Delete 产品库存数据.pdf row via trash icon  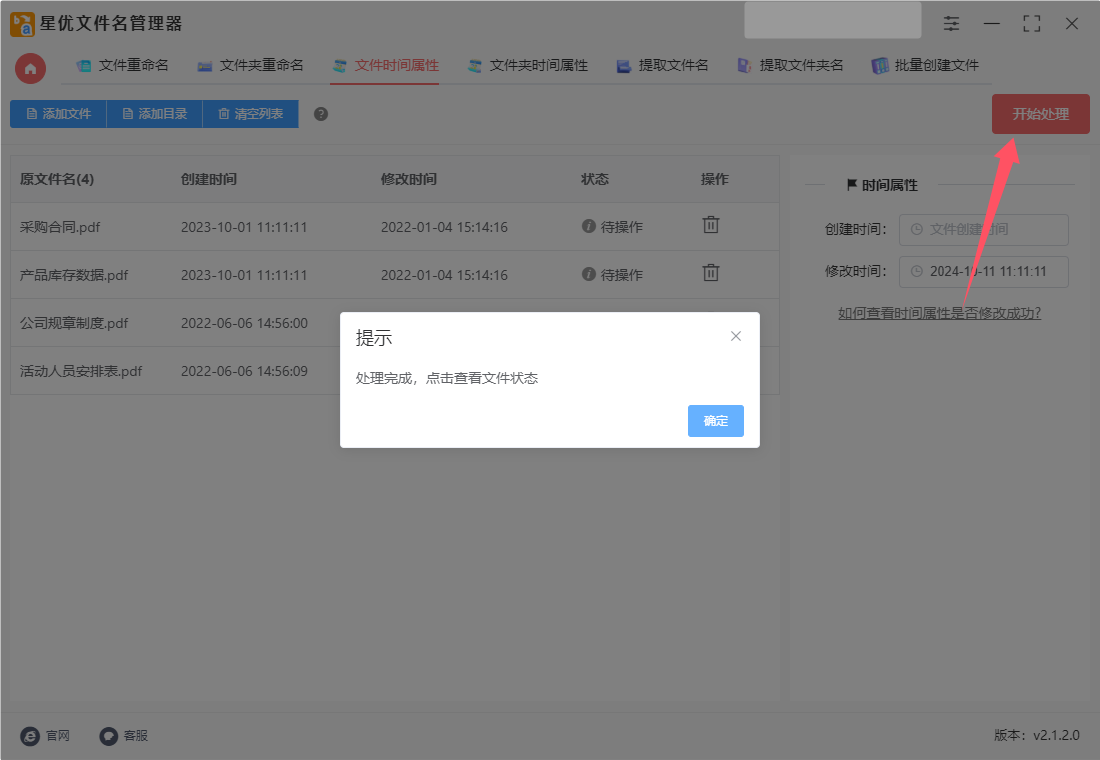coord(711,272)
